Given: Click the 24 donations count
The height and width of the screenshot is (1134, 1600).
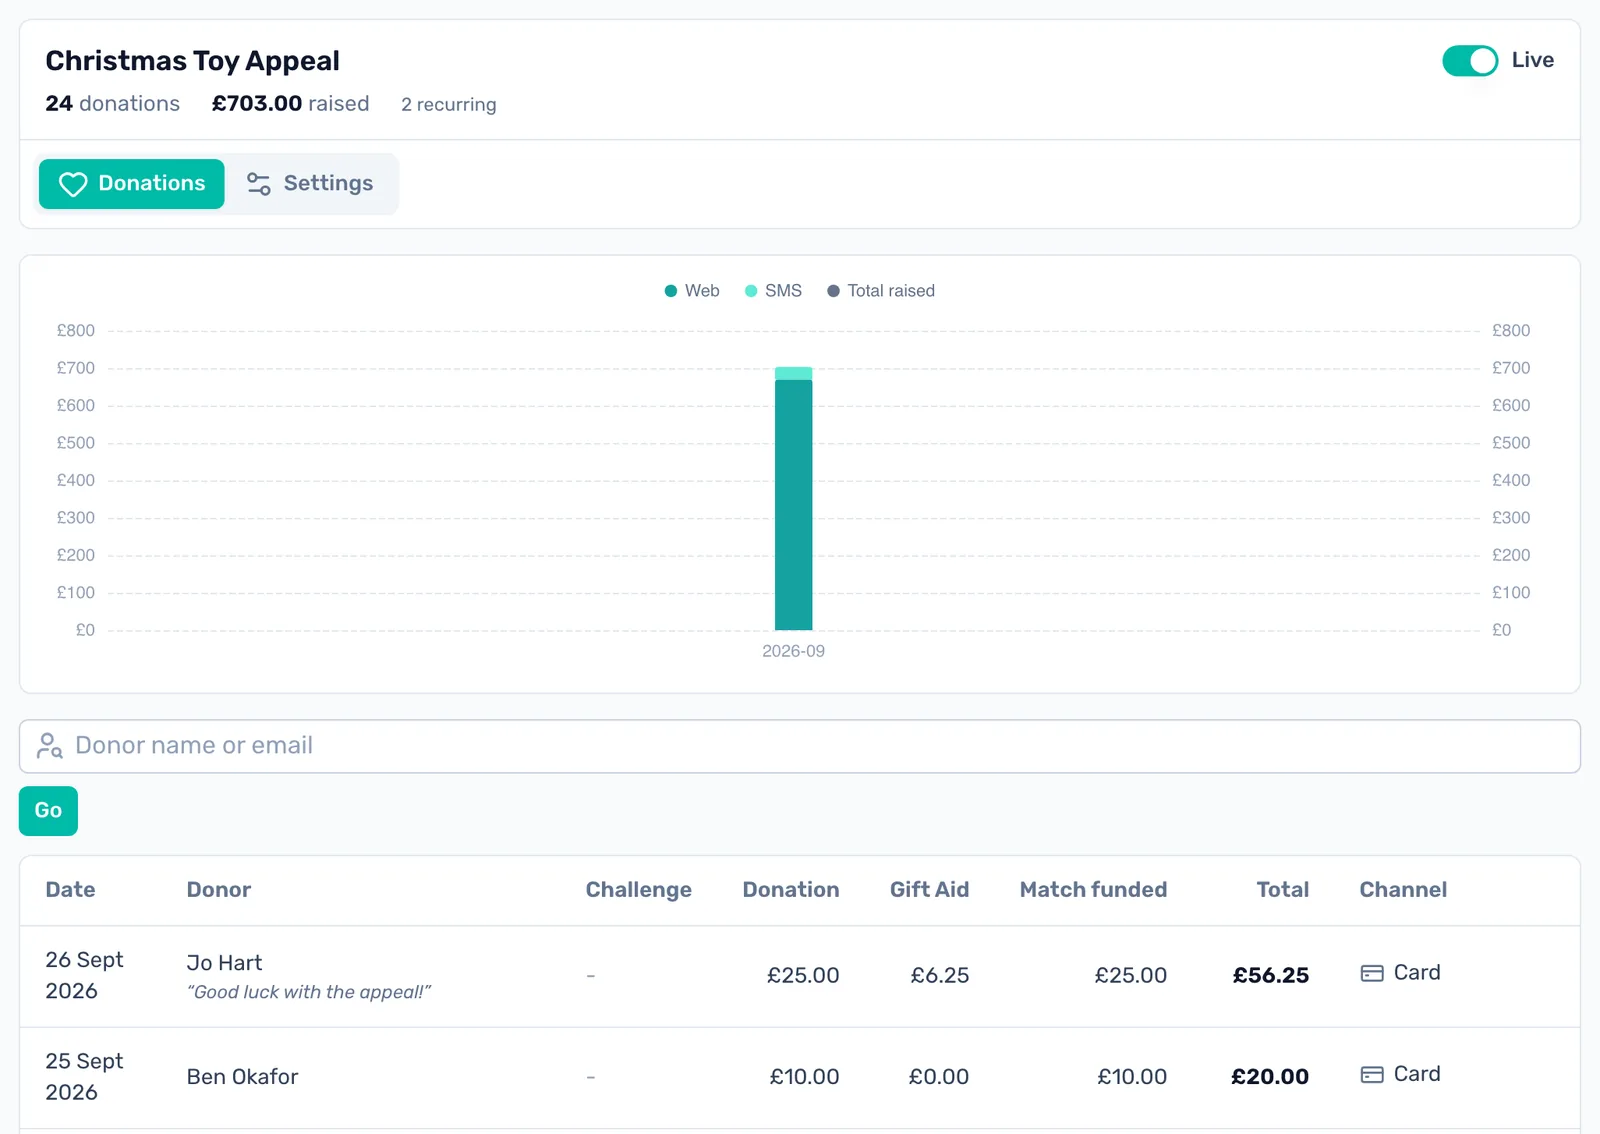Looking at the screenshot, I should [113, 104].
